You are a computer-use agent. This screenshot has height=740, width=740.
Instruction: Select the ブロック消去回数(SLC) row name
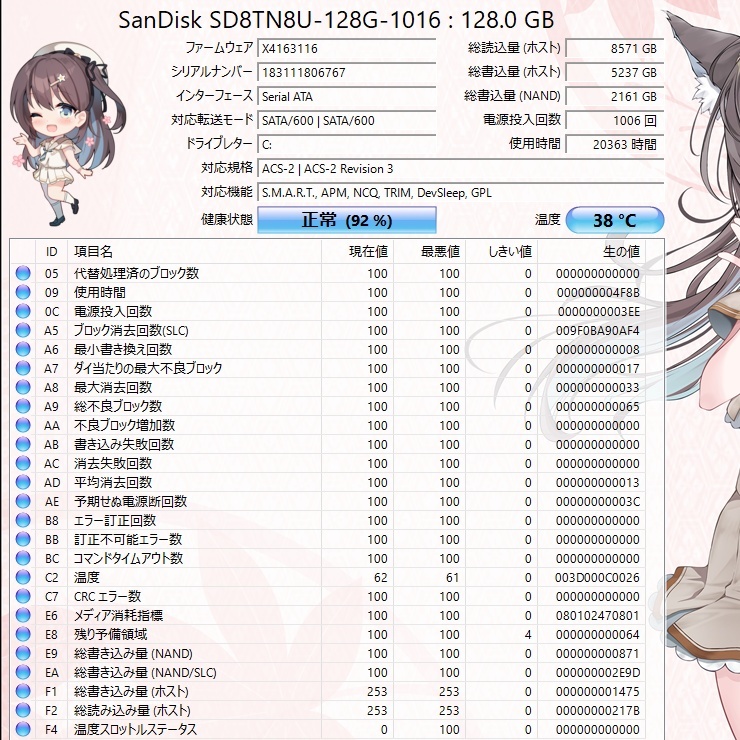(131, 330)
